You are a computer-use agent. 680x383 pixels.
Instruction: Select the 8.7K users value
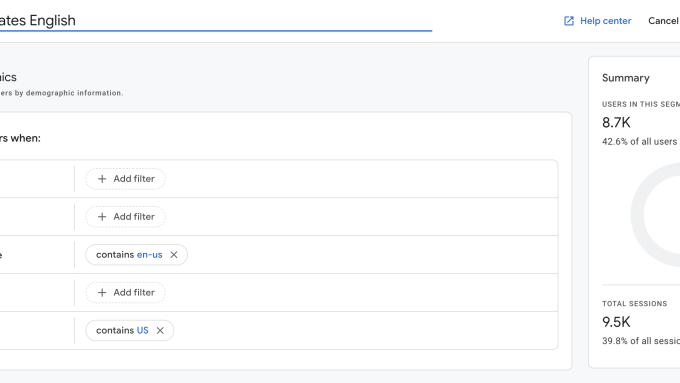click(616, 123)
